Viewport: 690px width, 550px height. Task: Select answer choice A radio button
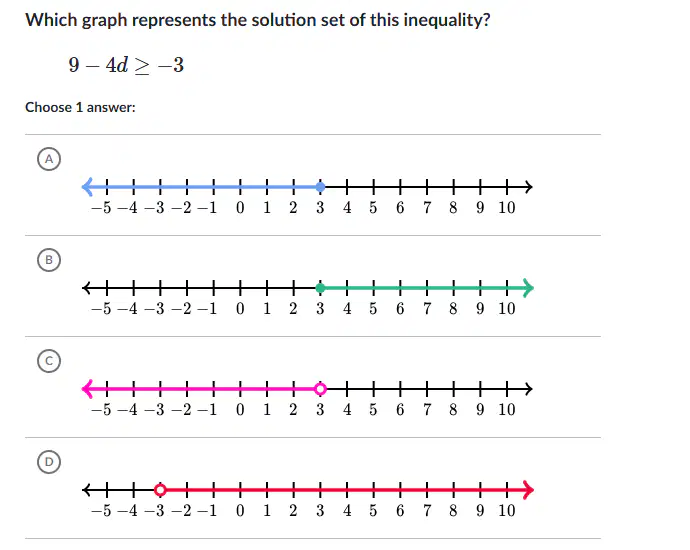pyautogui.click(x=49, y=159)
